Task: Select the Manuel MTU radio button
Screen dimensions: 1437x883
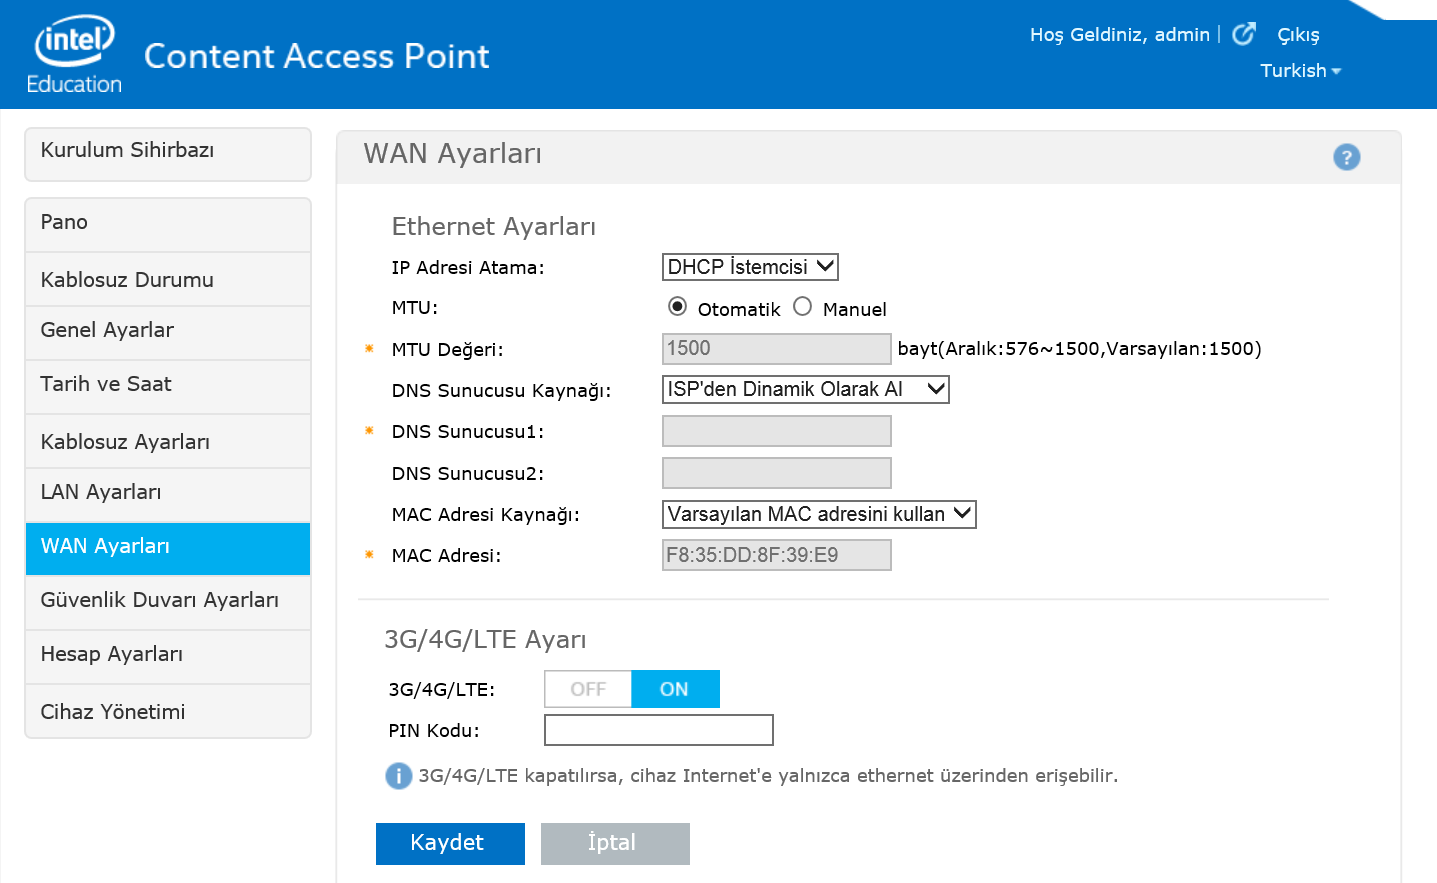Action: tap(802, 306)
